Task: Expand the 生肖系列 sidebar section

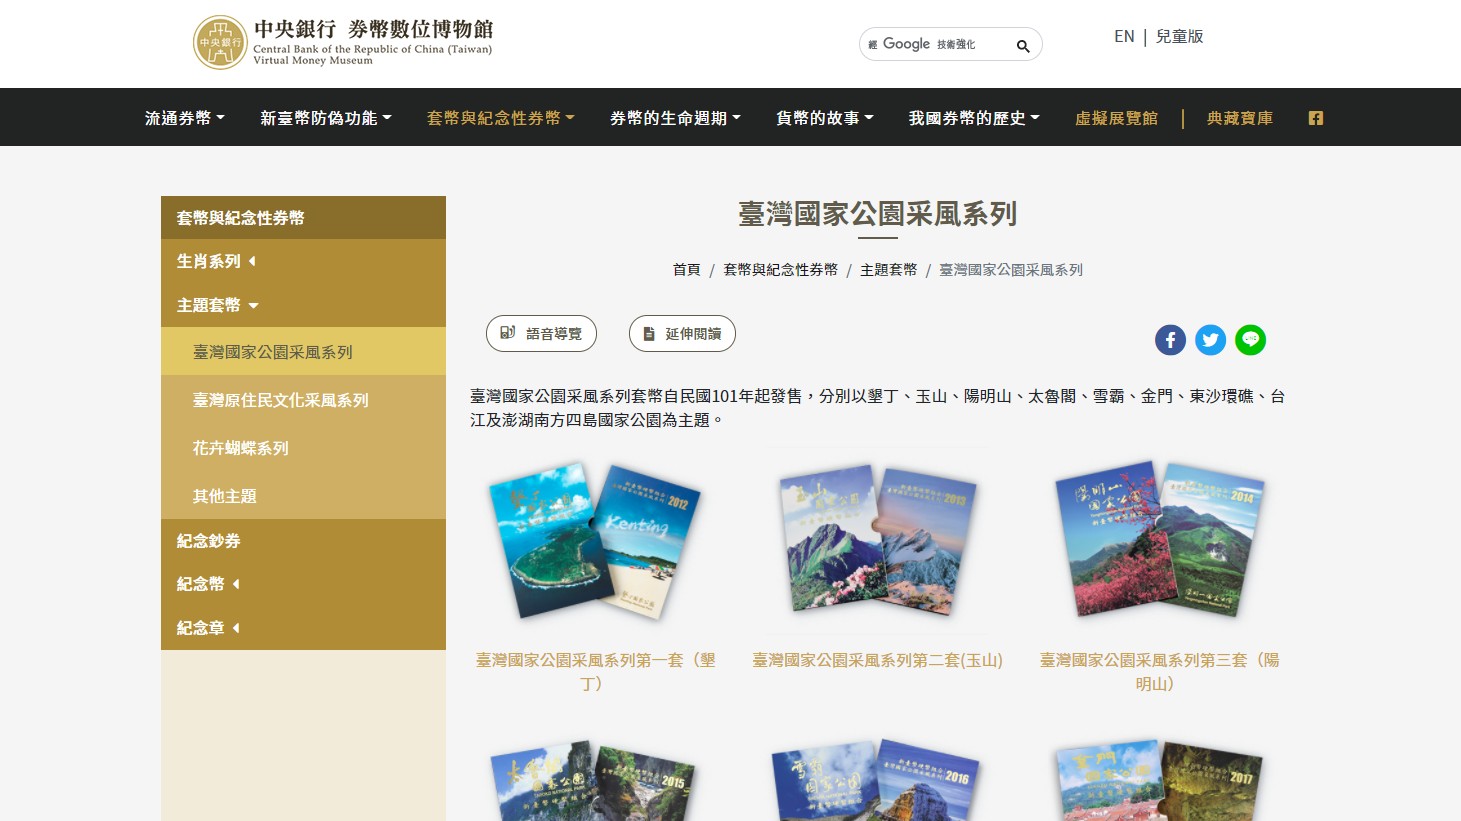Action: (x=303, y=261)
